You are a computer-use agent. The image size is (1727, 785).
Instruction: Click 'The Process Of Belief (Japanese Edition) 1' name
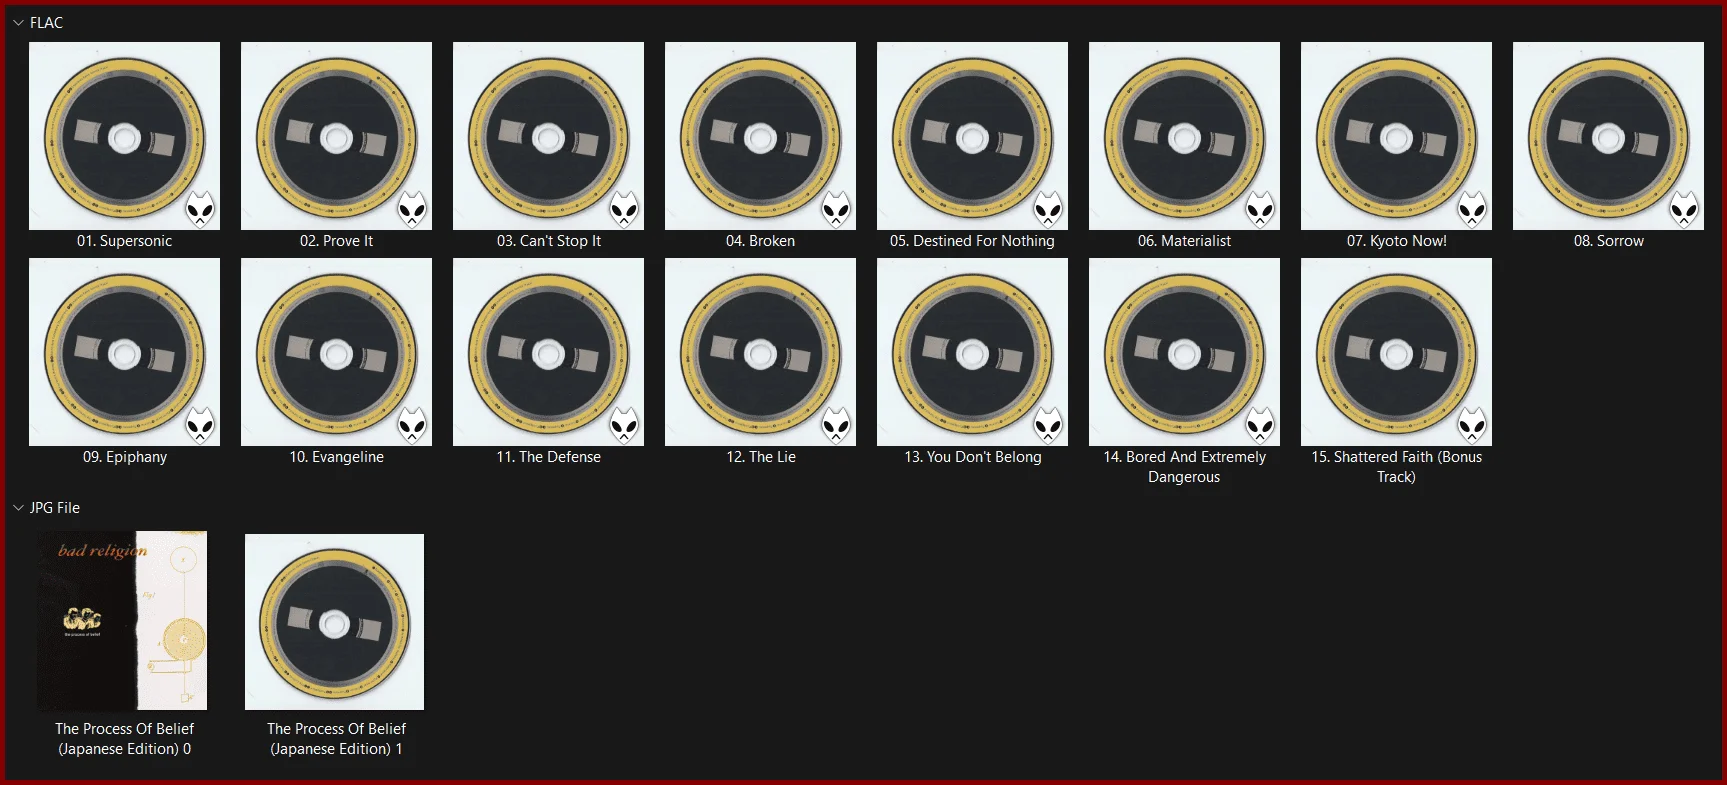[x=336, y=739]
